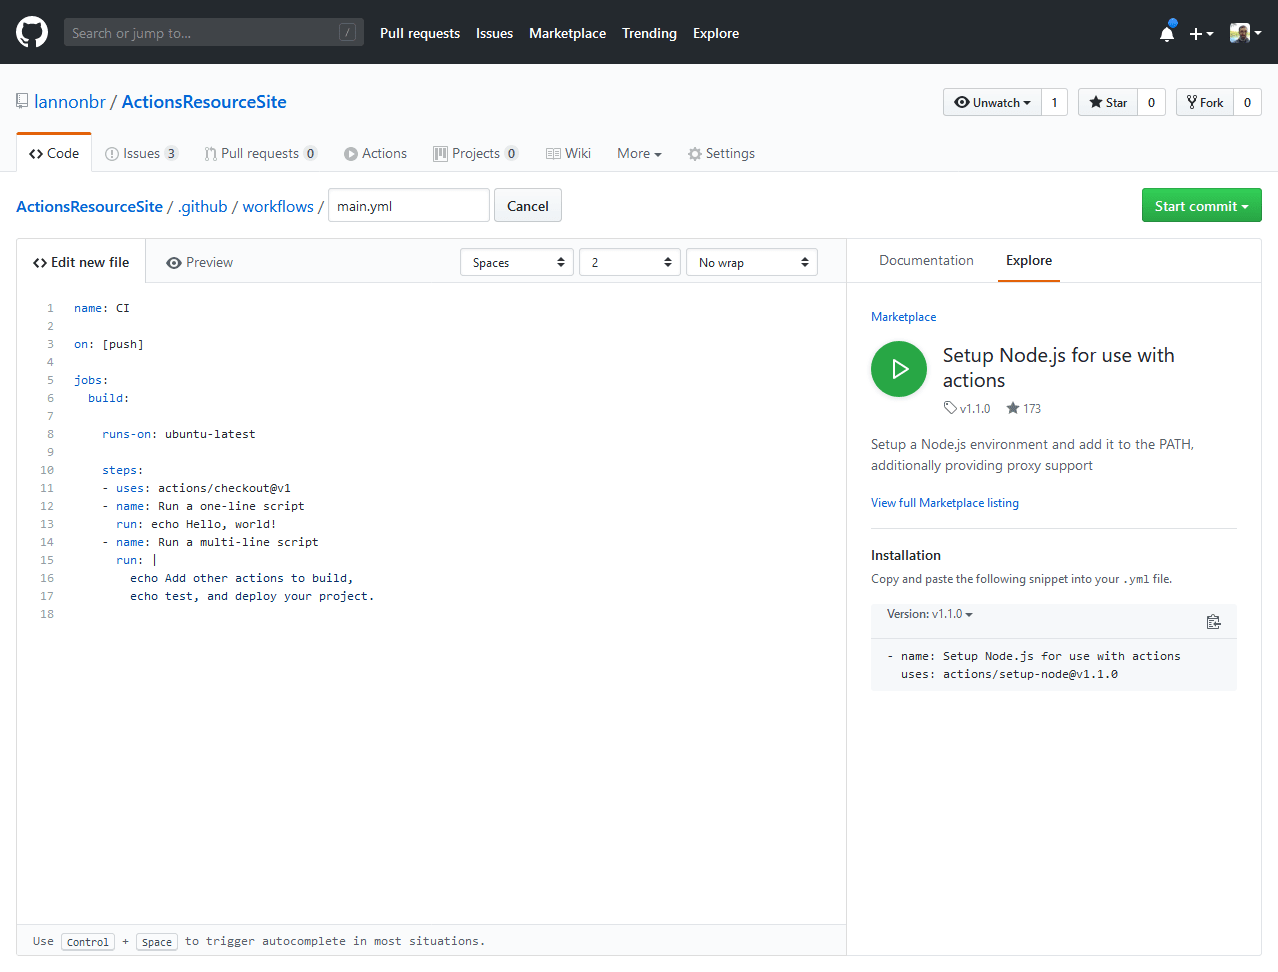
Task: Select the Code tab
Action: [x=54, y=153]
